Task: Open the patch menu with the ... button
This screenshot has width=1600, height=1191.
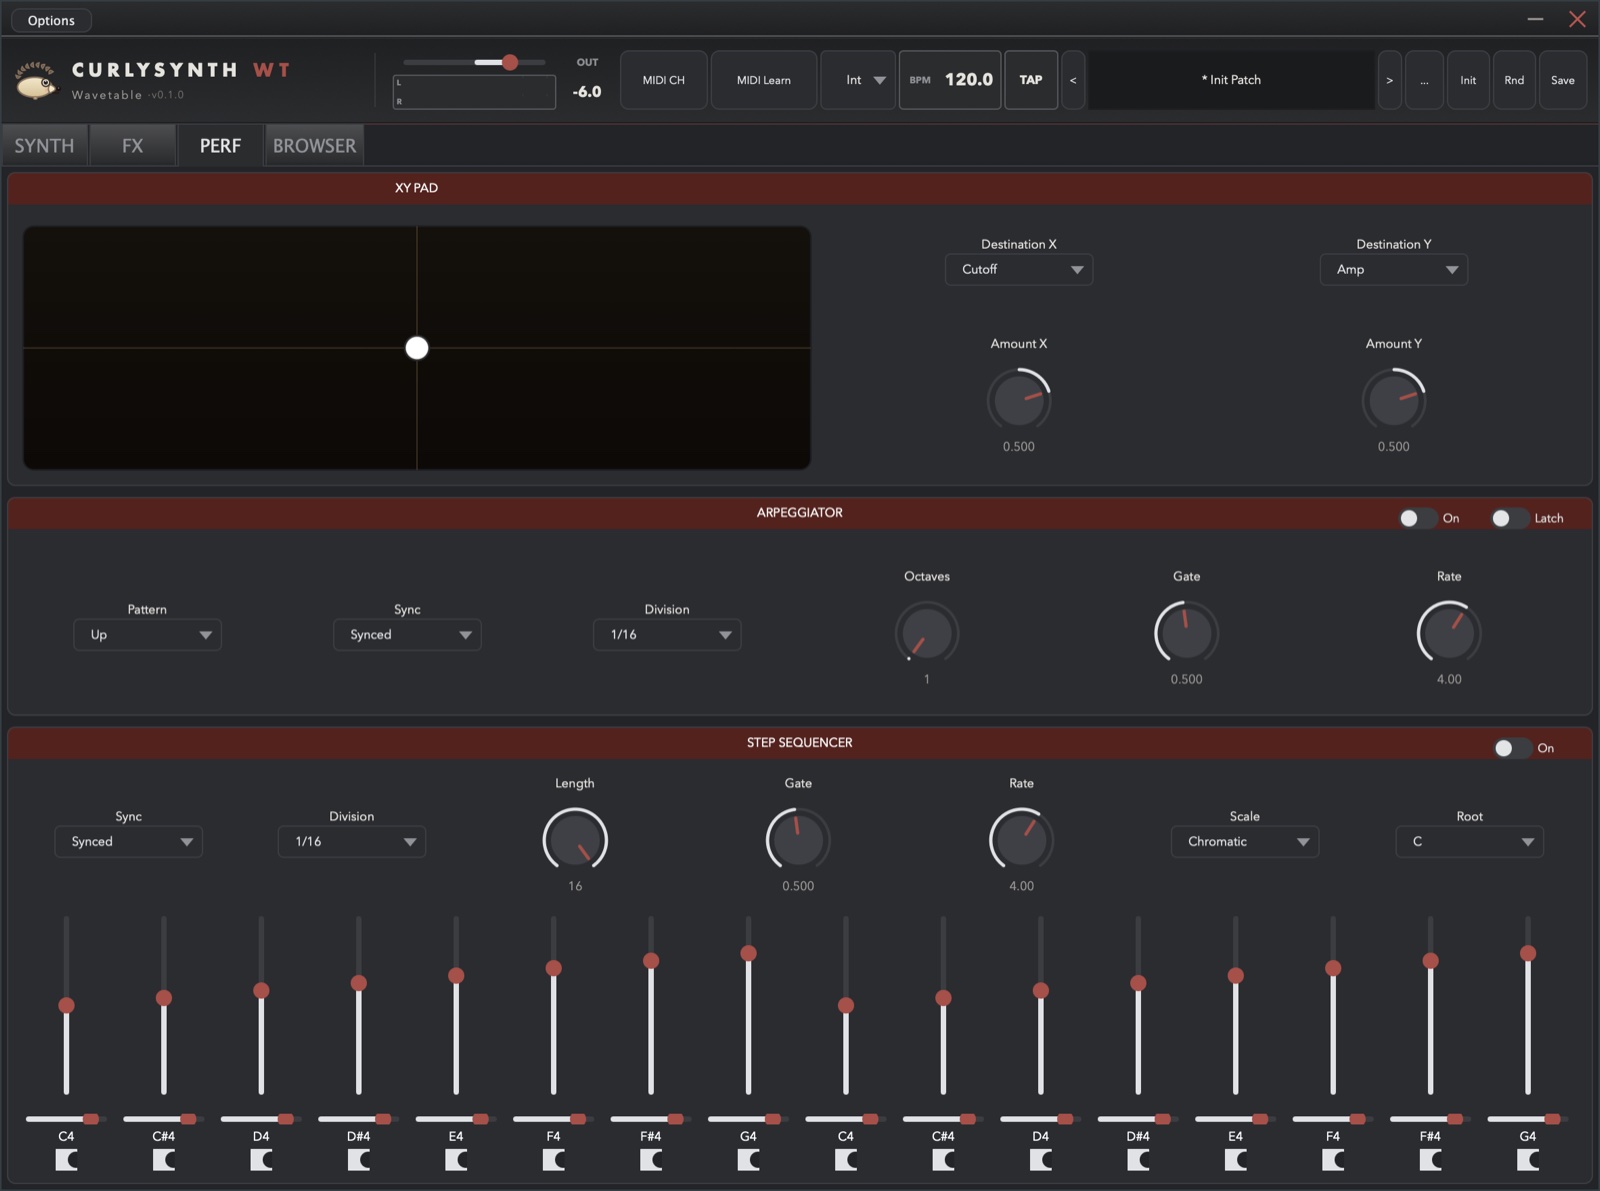Action: tap(1424, 80)
